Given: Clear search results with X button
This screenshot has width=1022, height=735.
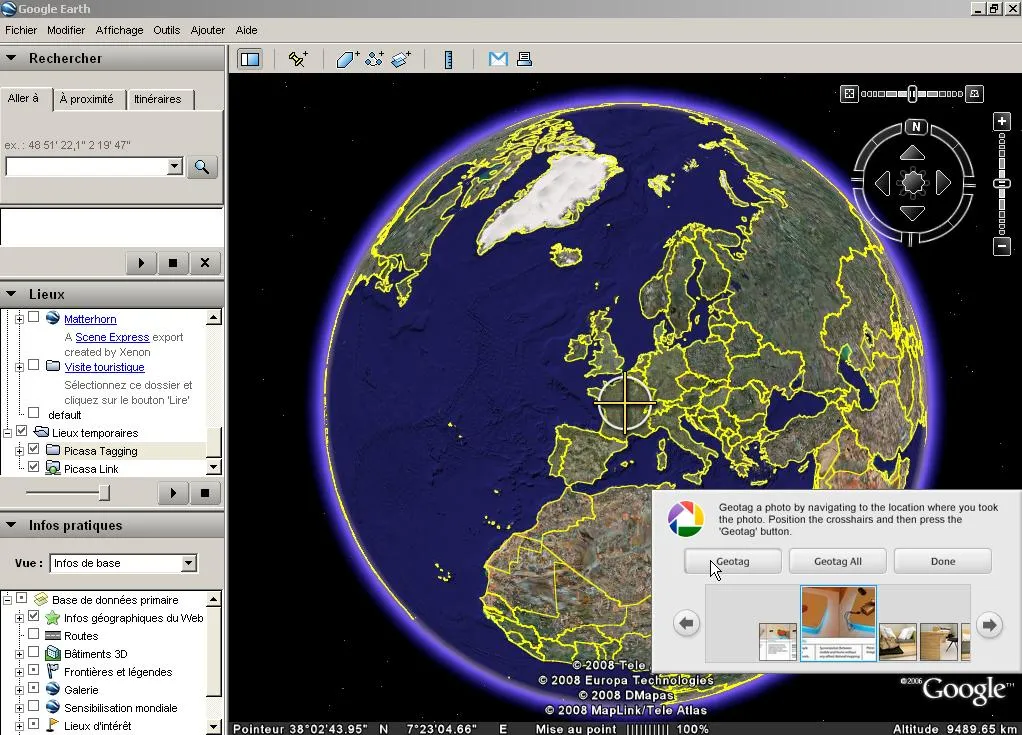Looking at the screenshot, I should 205,263.
